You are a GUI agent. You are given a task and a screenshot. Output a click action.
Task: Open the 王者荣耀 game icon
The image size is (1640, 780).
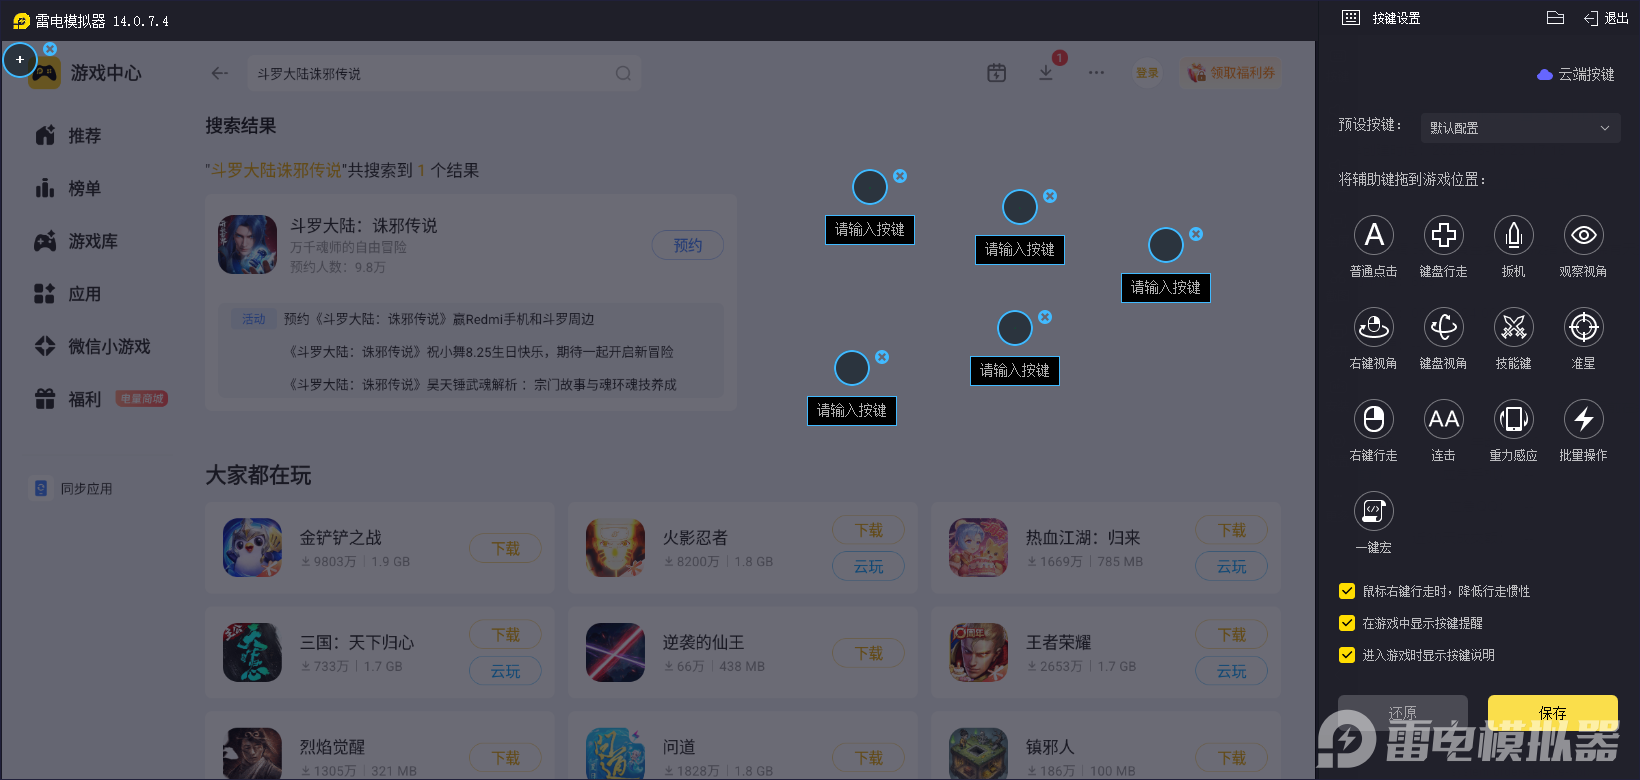point(978,652)
